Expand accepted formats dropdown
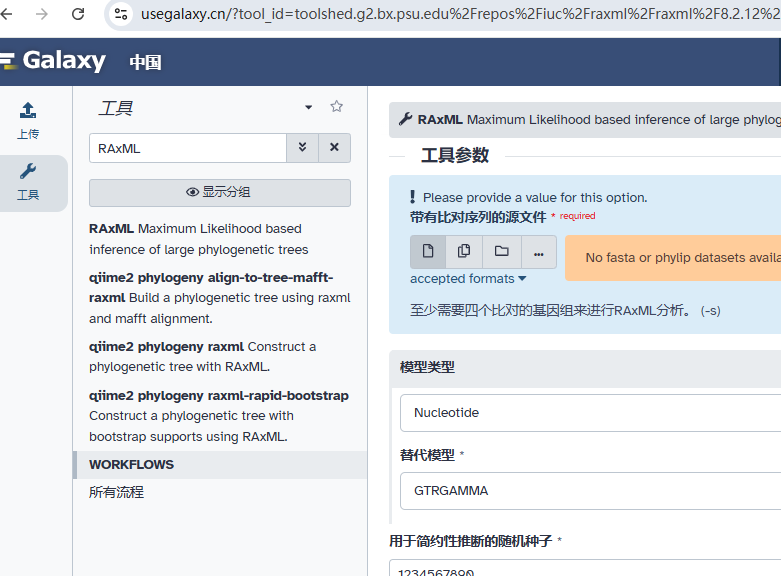Screen dimensions: 781x576 pos(468,279)
